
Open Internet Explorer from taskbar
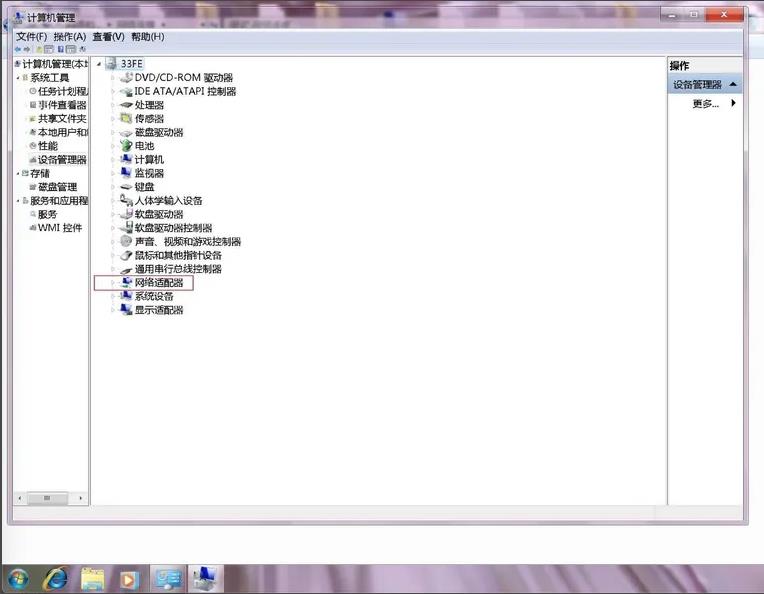pos(57,579)
